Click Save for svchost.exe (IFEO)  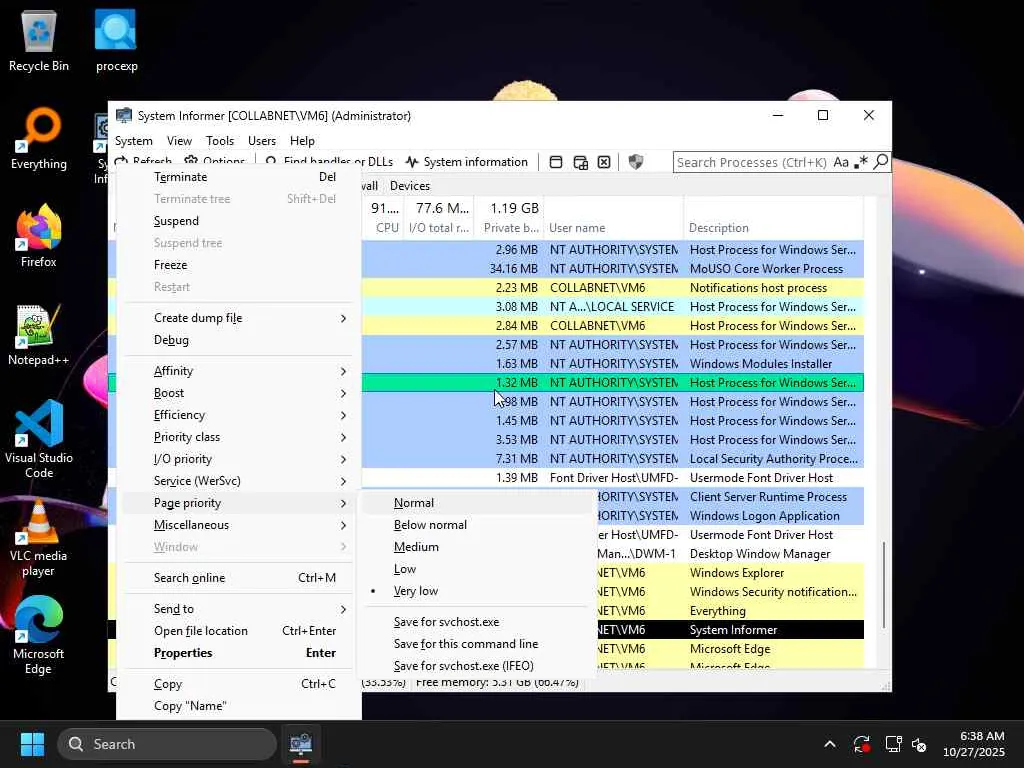click(478, 665)
